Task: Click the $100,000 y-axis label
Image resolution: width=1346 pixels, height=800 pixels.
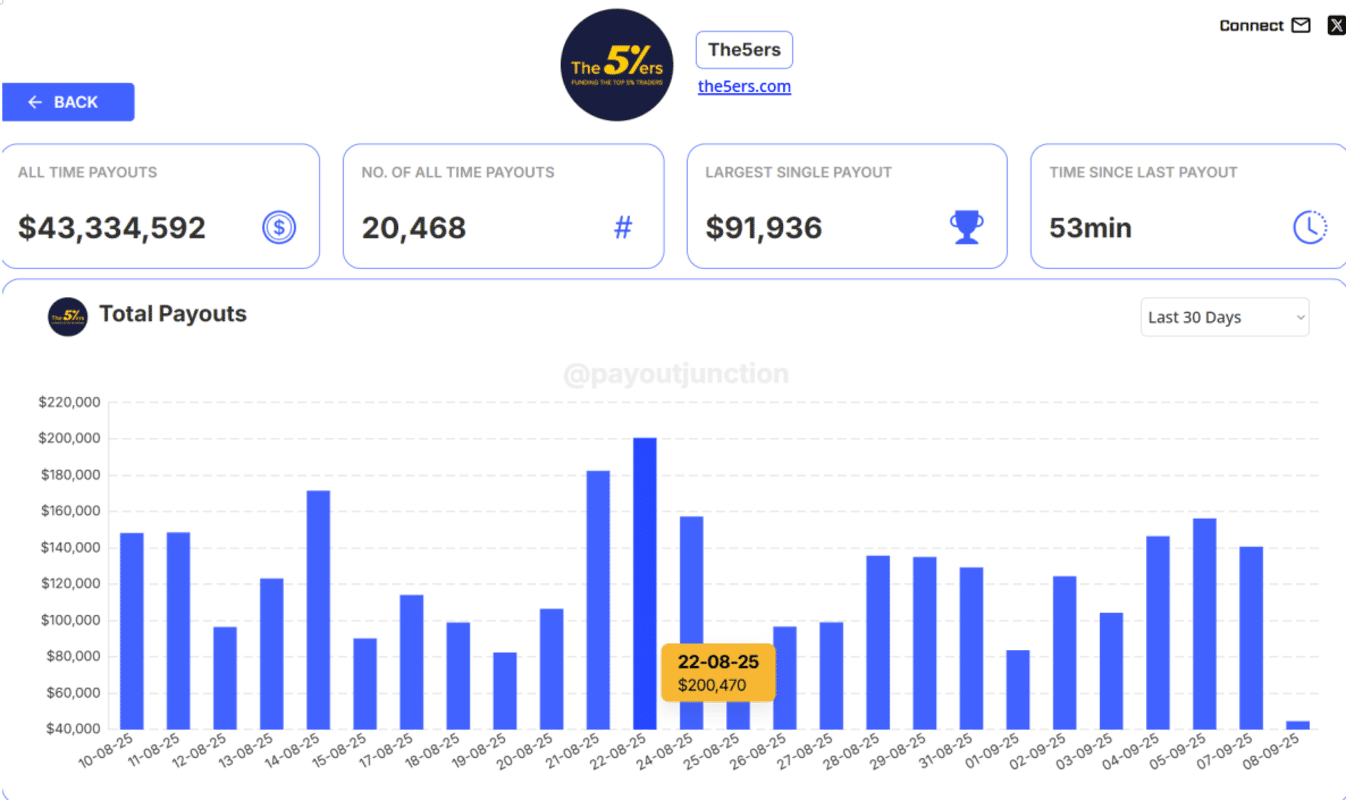Action: (x=70, y=620)
